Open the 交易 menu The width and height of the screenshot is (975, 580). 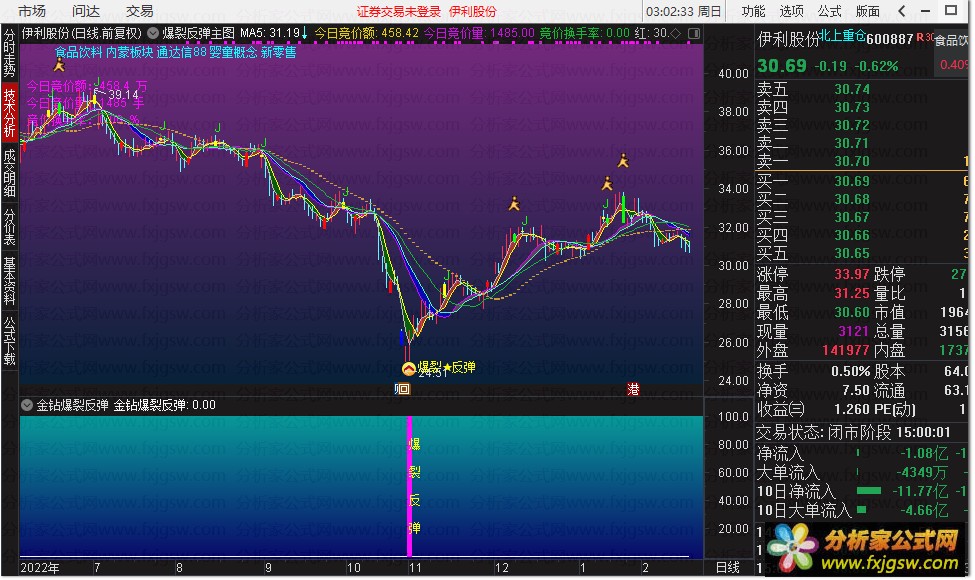139,11
